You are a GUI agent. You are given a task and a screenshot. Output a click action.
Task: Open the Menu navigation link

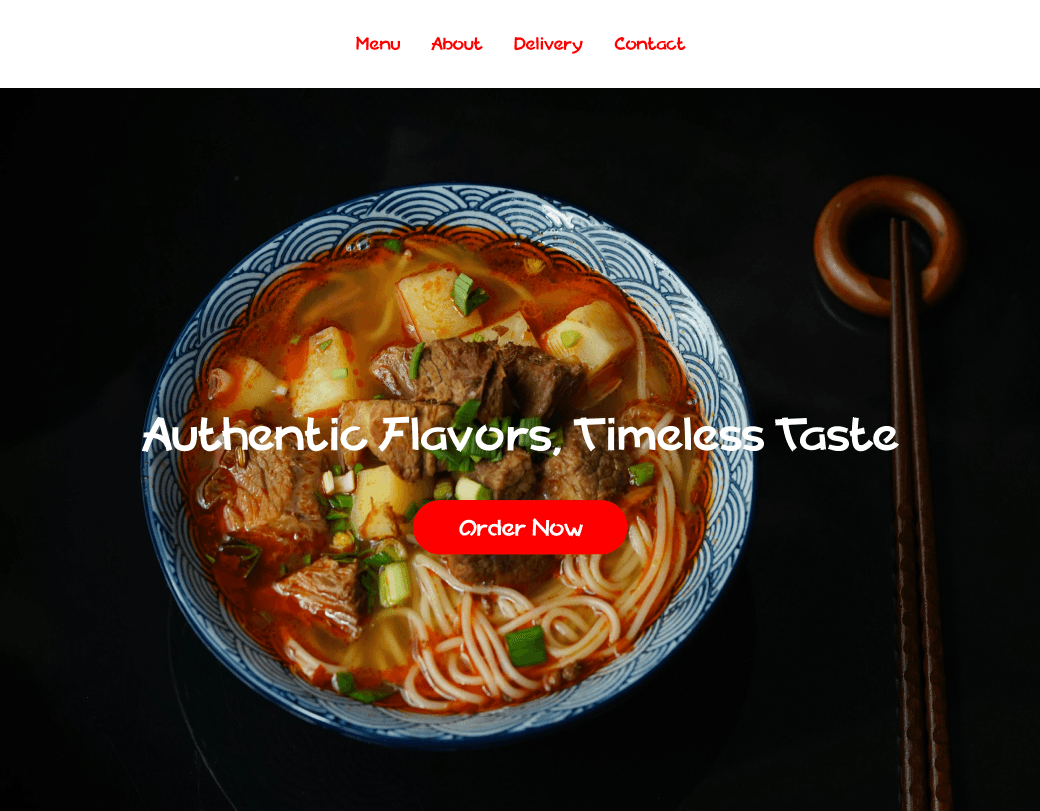[x=377, y=44]
